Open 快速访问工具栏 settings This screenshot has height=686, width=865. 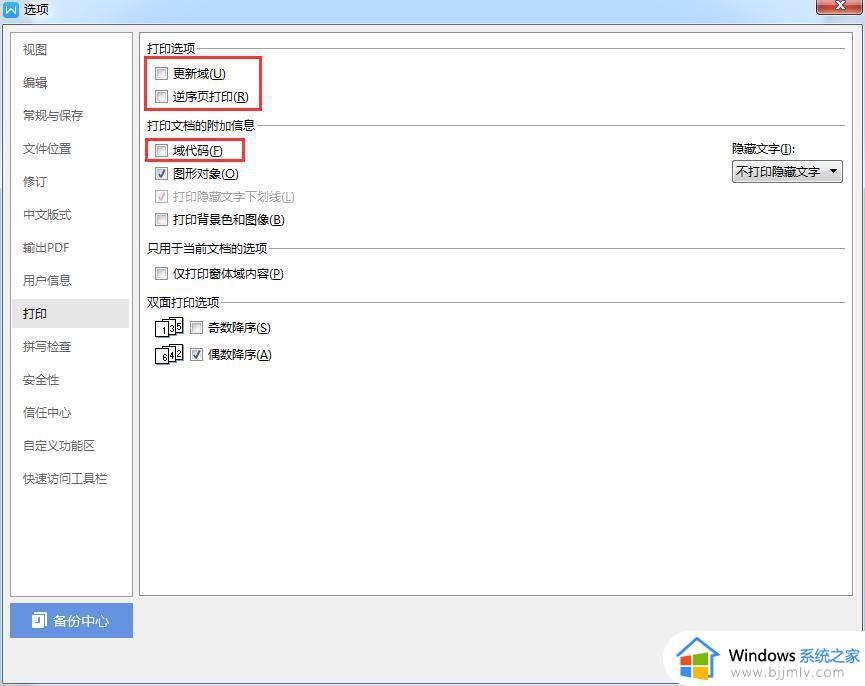pyautogui.click(x=70, y=479)
